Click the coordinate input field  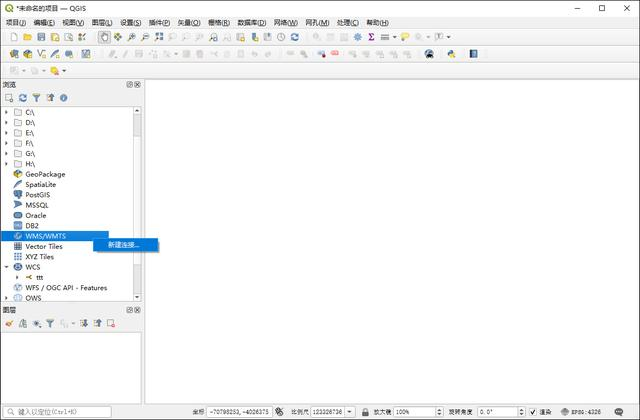(239, 412)
